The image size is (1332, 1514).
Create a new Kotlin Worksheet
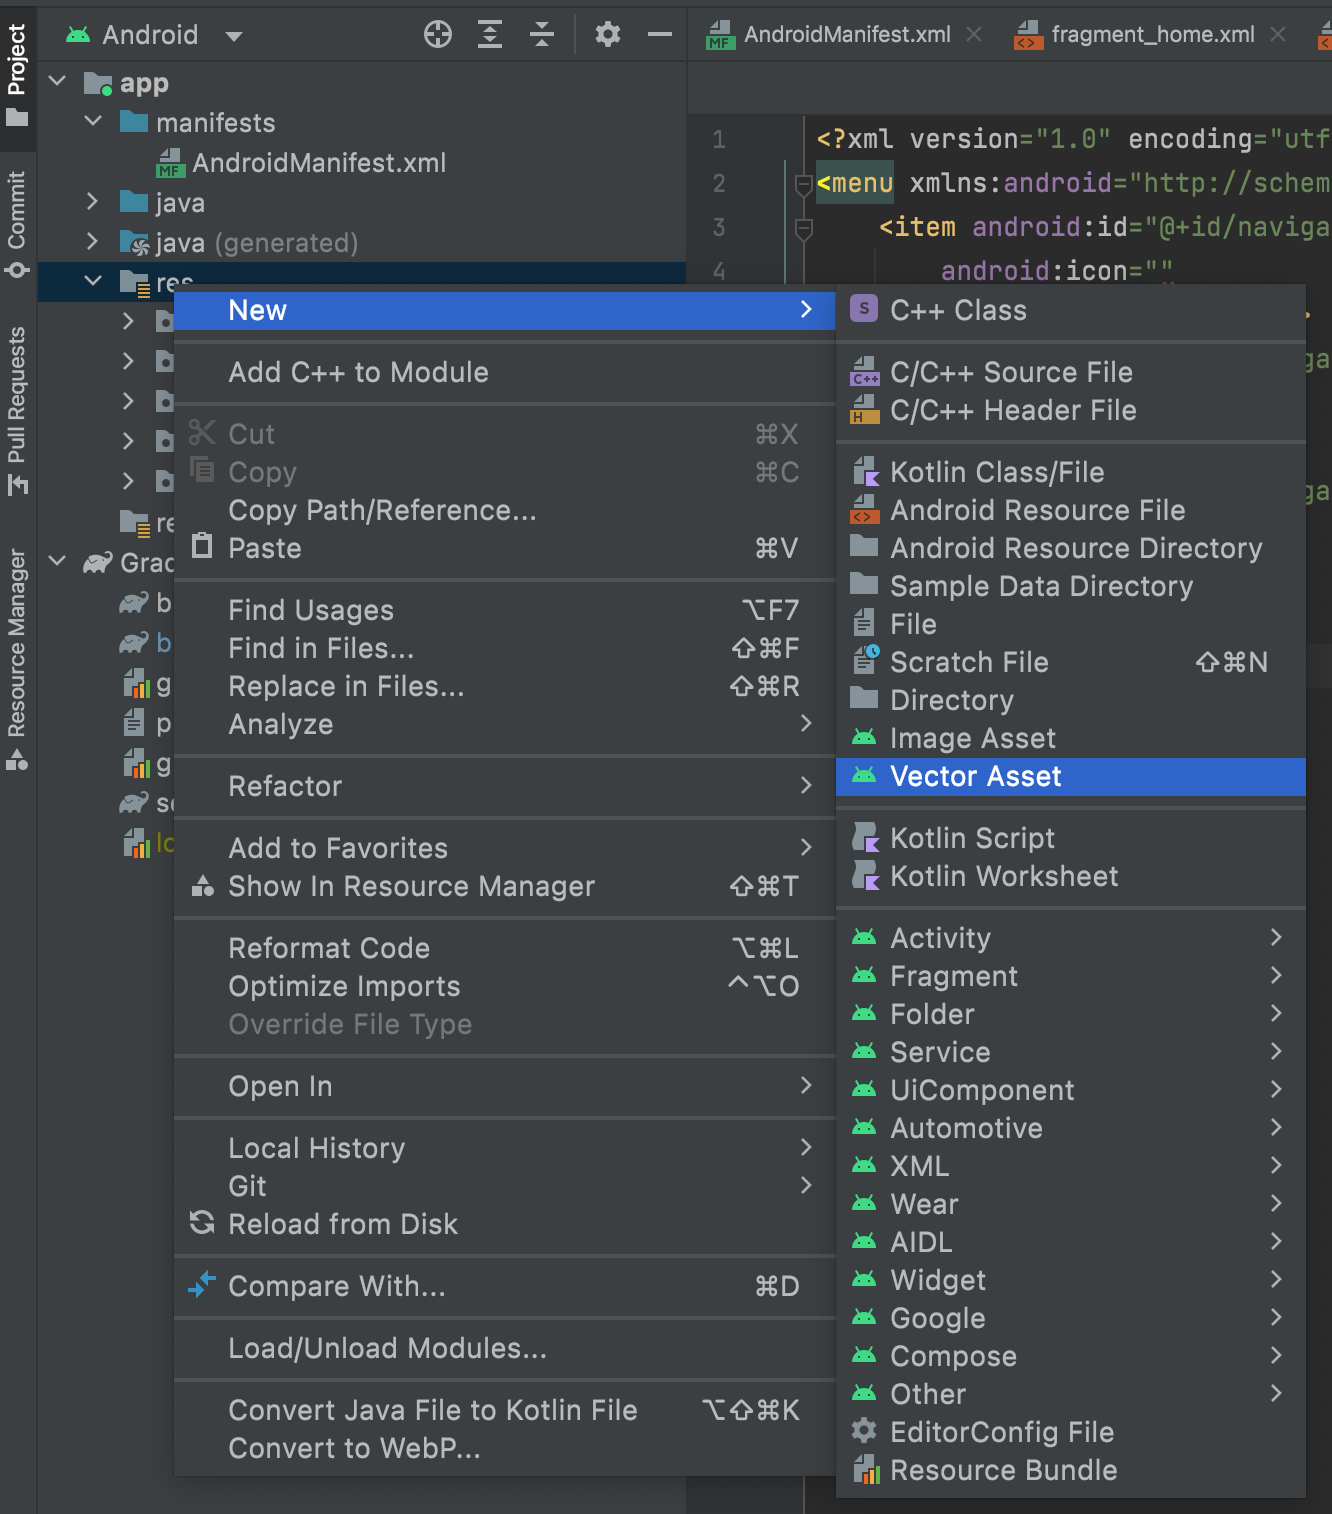pos(1071,877)
